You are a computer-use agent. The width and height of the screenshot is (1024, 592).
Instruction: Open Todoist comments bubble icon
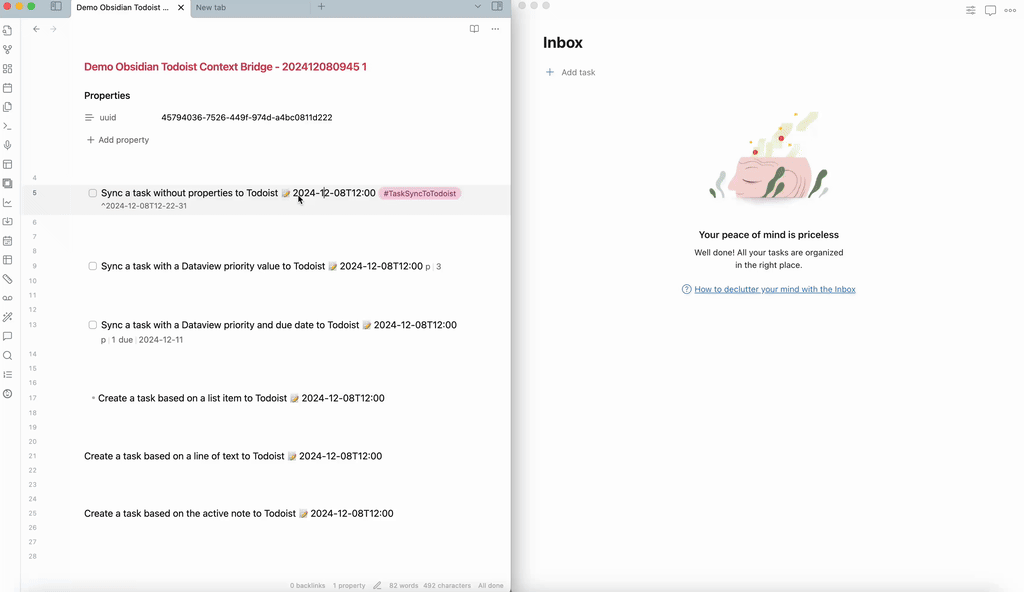pyautogui.click(x=990, y=10)
